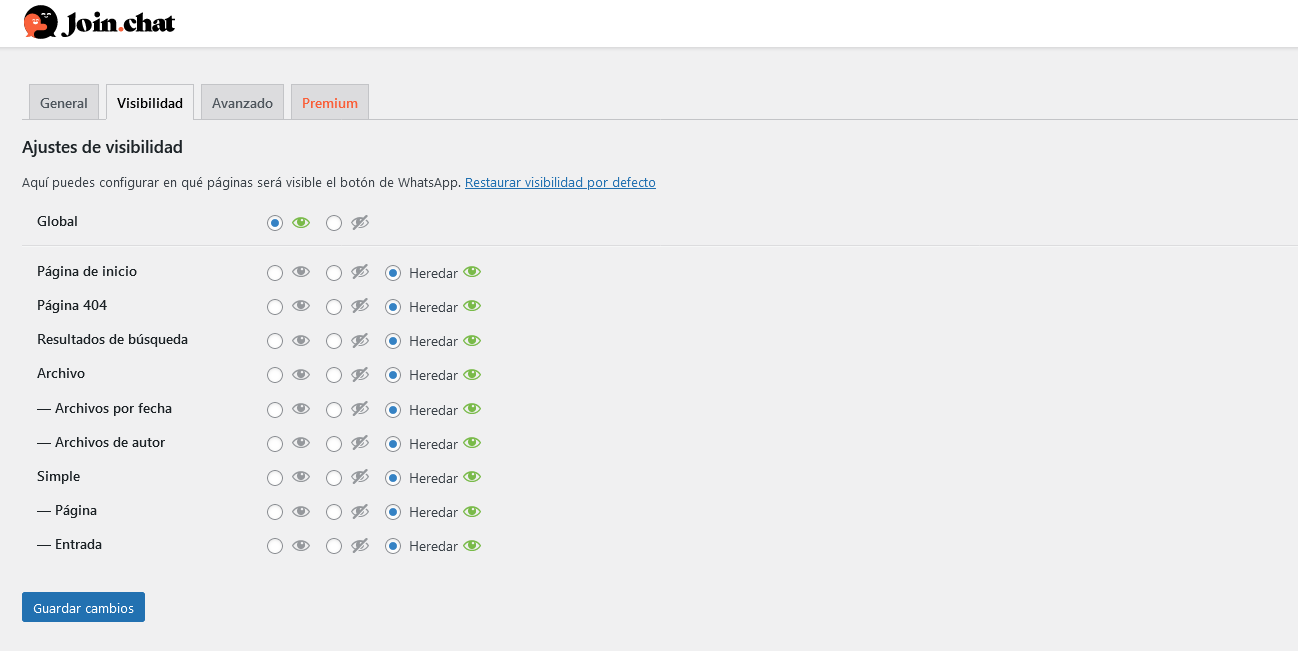1298x651 pixels.
Task: Click the visible eye icon for Archivo
Action: (x=301, y=375)
